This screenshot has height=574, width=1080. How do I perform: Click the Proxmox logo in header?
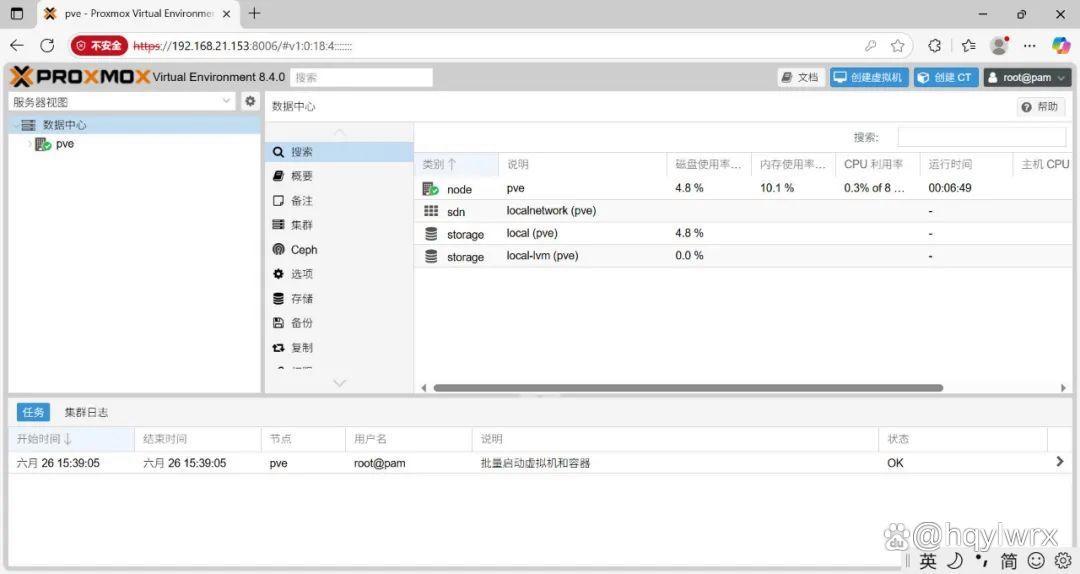pos(80,76)
